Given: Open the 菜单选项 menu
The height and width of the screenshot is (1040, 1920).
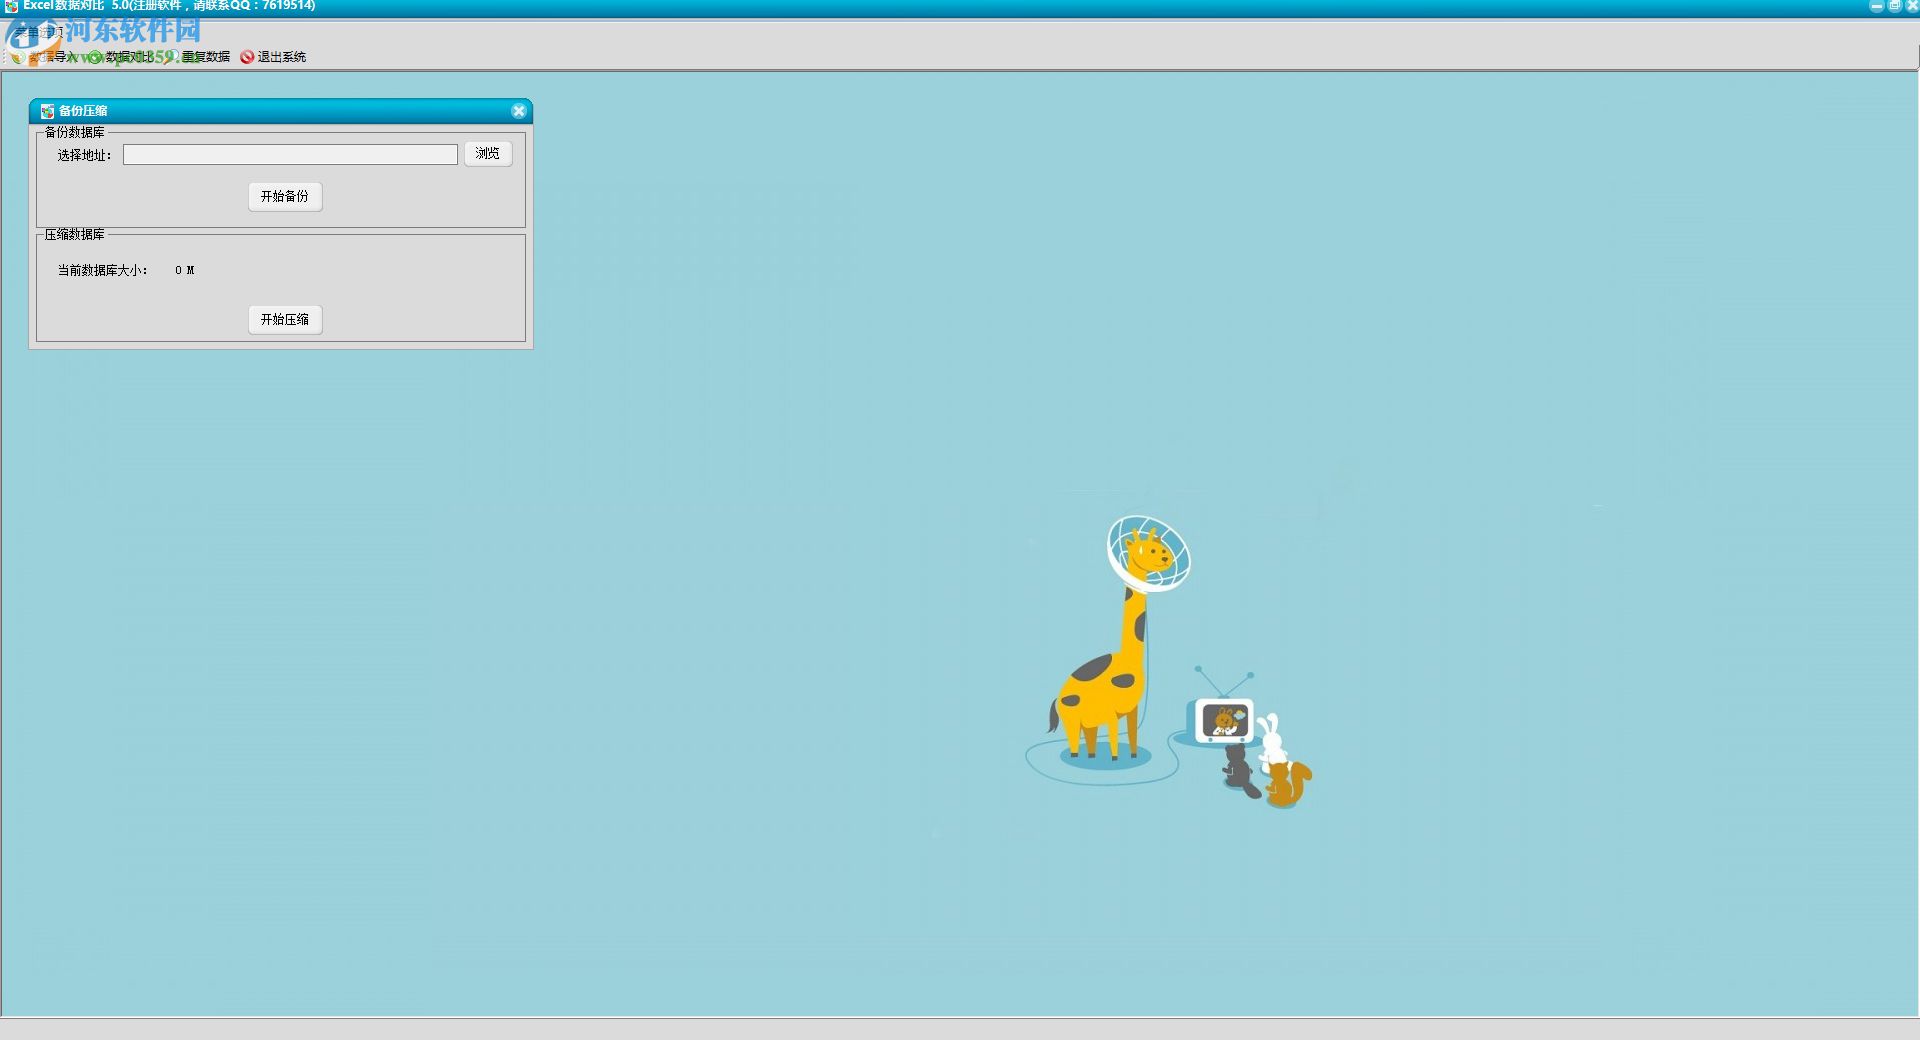Looking at the screenshot, I should [40, 32].
